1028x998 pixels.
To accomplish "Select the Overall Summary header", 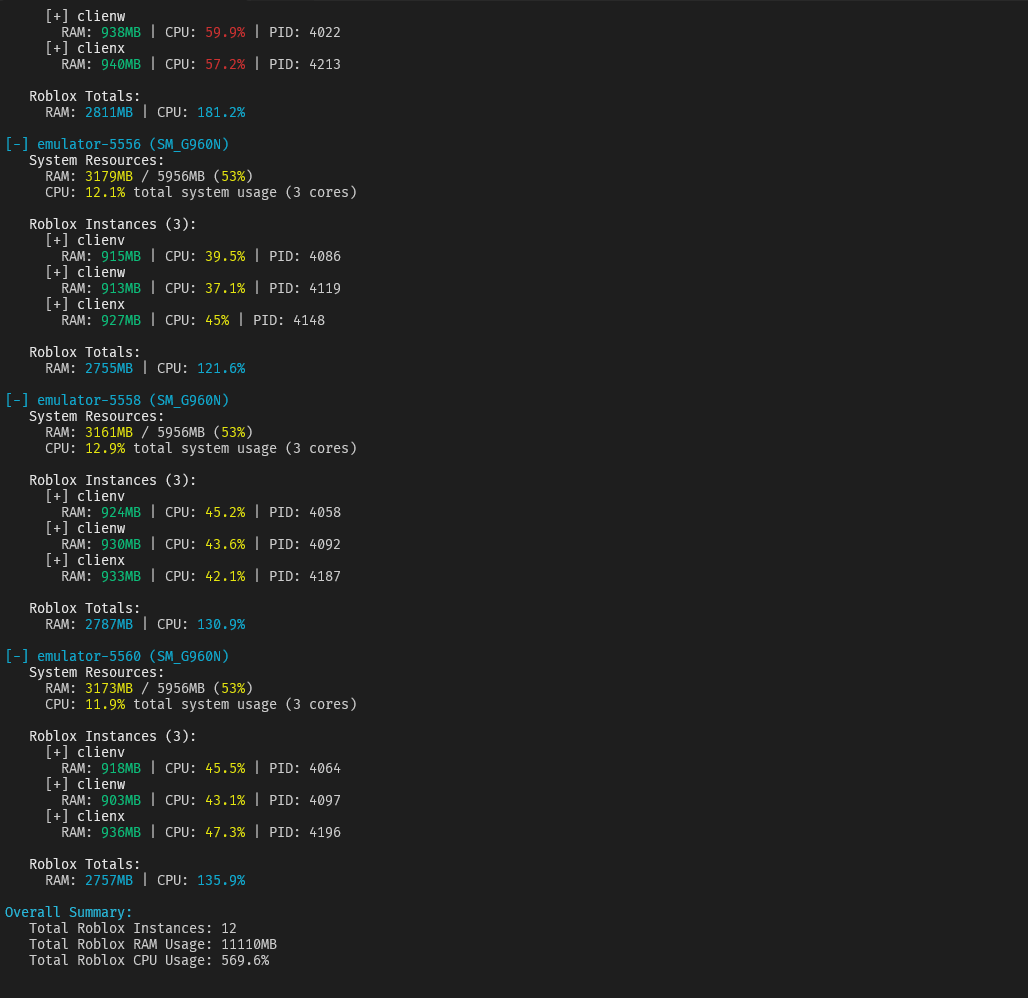I will [x=68, y=912].
